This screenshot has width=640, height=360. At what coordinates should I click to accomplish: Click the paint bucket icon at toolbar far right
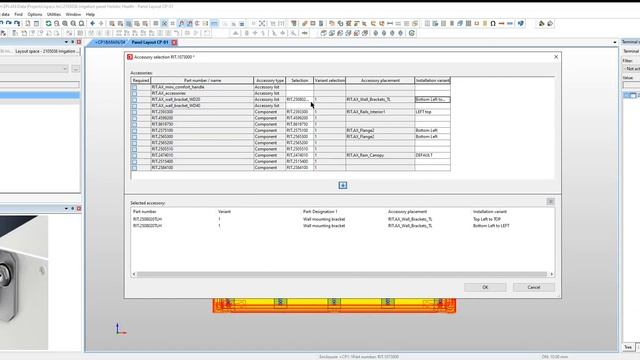point(550,24)
